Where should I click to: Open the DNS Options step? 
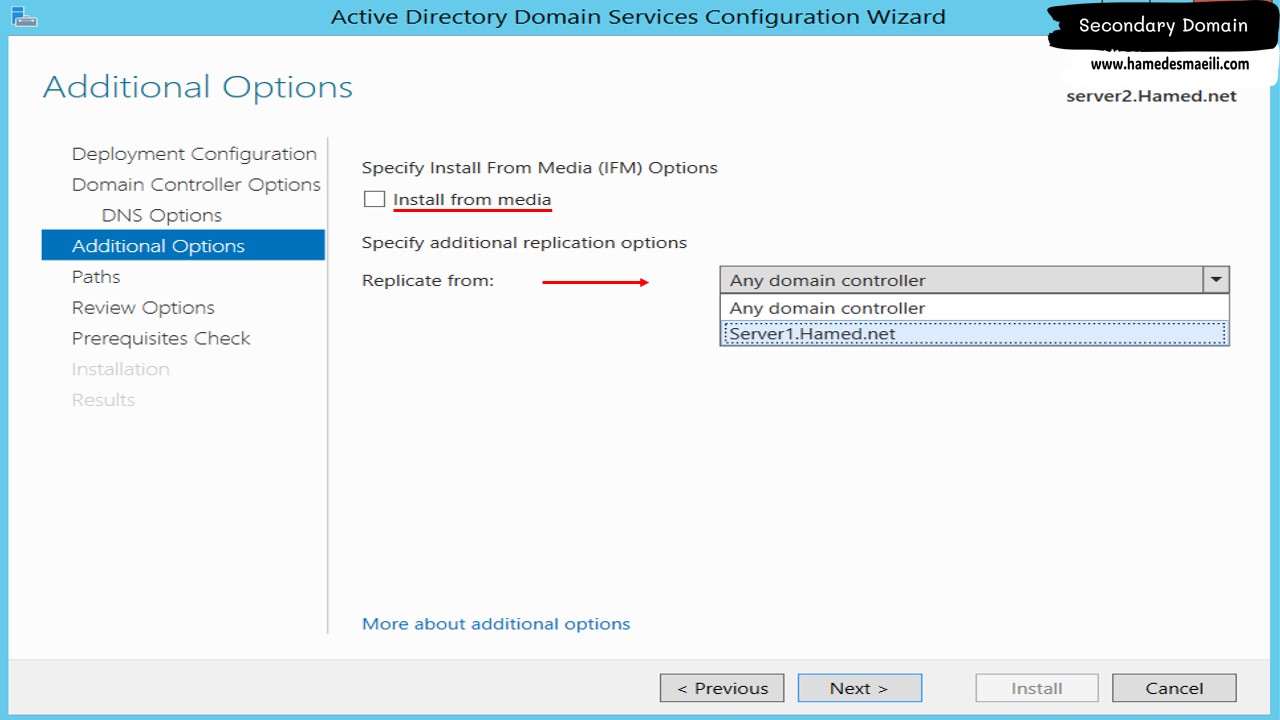coord(162,215)
